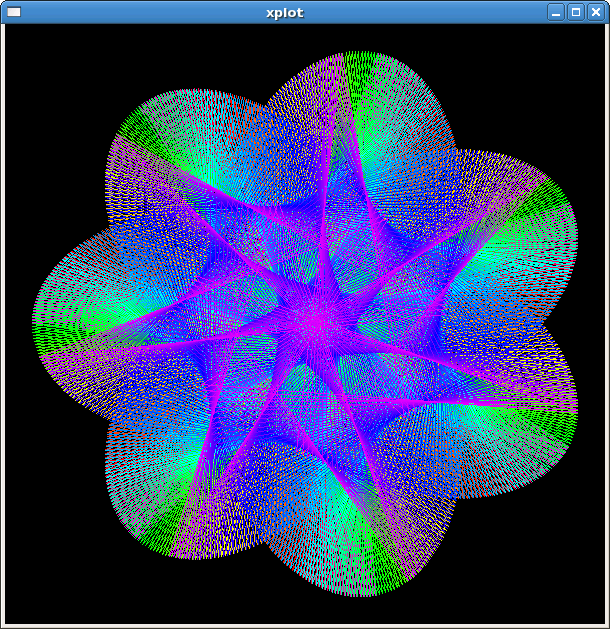The width and height of the screenshot is (610, 629).
Task: Close the xplot window
Action: (596, 12)
